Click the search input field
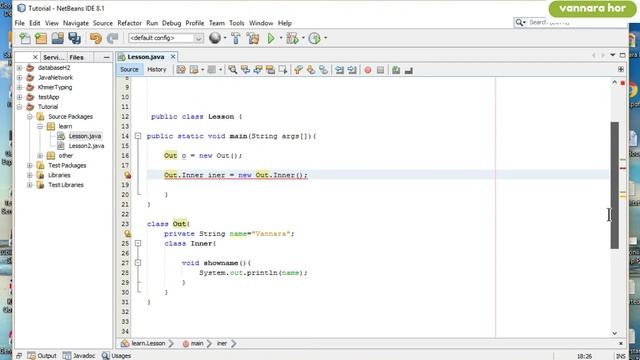Screen dimensions: 640x360 click(x=577, y=22)
